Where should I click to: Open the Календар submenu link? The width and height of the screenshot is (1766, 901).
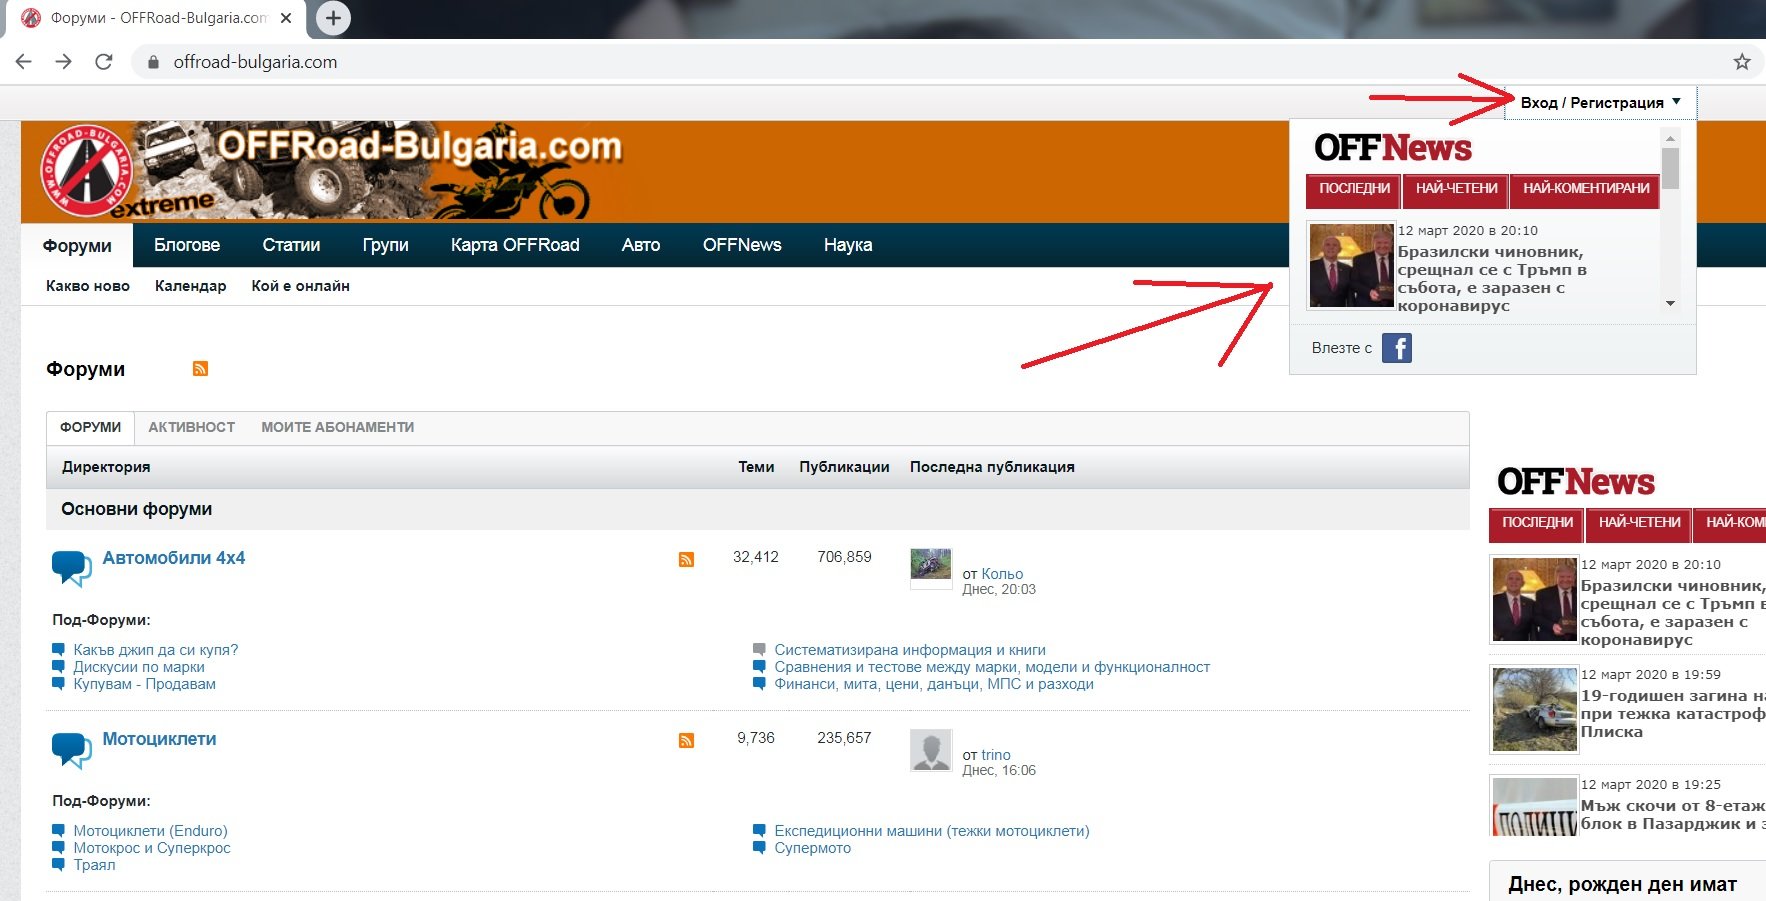(190, 286)
